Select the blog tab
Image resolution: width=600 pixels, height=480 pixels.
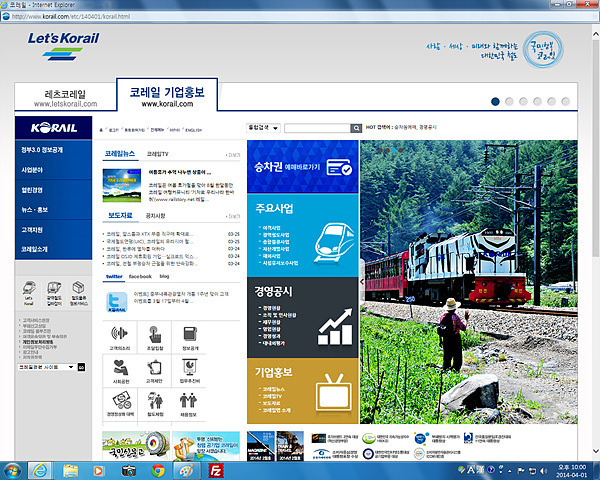tap(164, 276)
